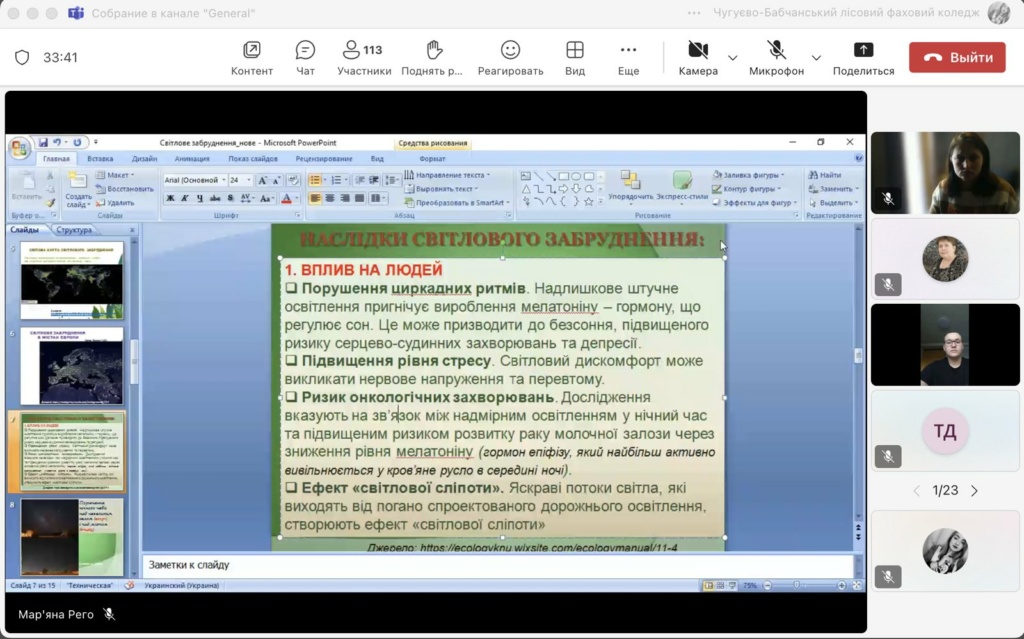1024x639 pixels.
Task: Turn on the camera
Action: point(698,51)
